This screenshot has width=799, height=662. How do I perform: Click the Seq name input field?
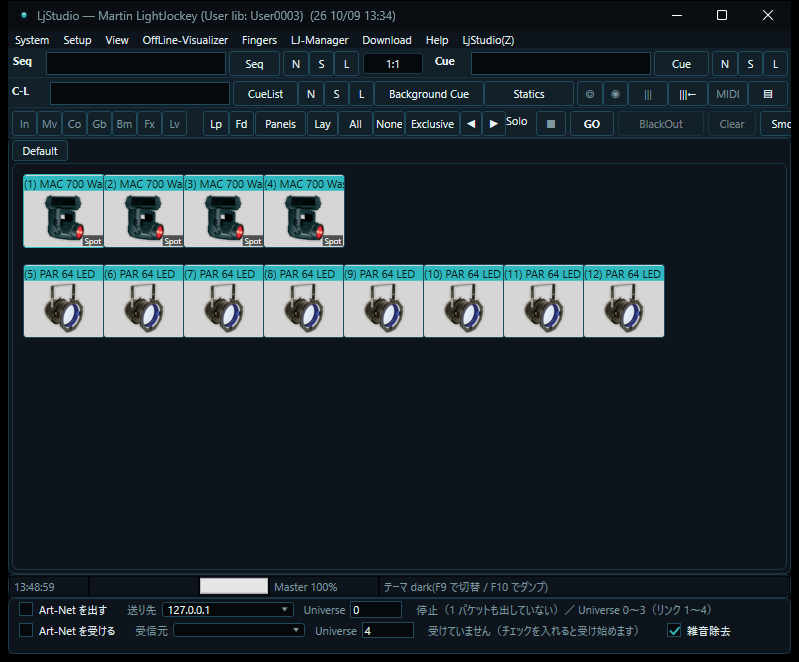(x=136, y=64)
